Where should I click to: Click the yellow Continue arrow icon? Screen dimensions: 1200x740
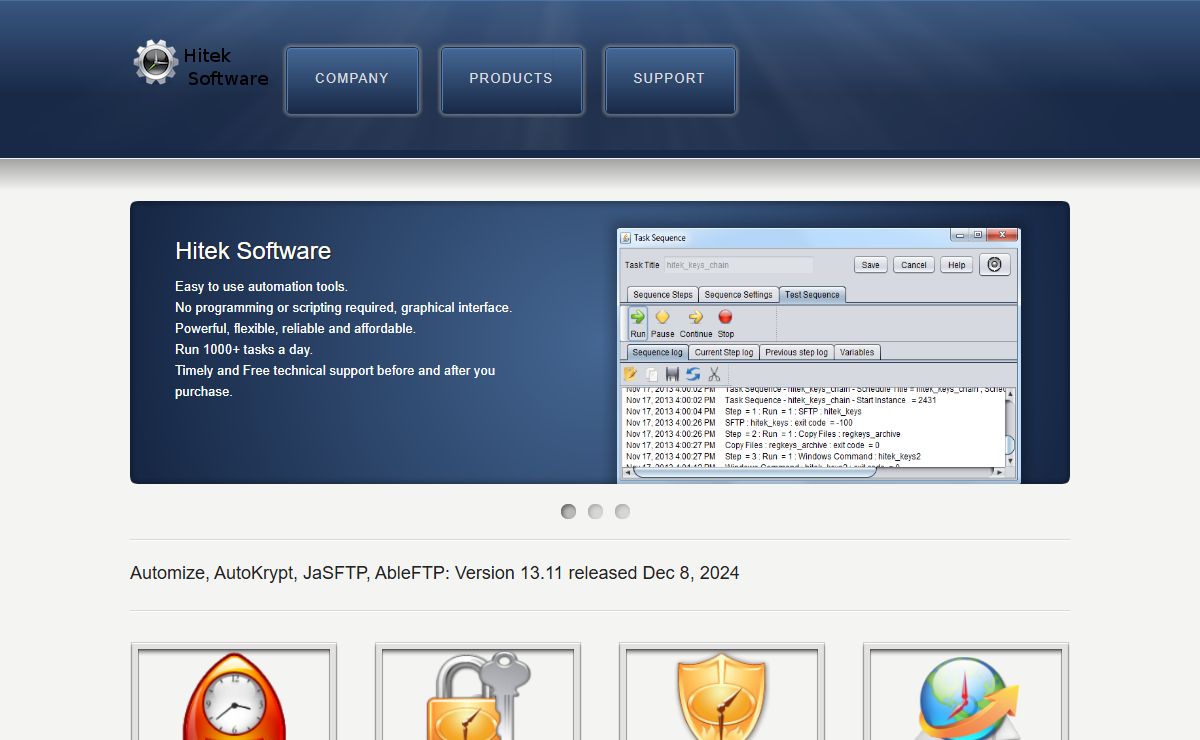tap(696, 318)
